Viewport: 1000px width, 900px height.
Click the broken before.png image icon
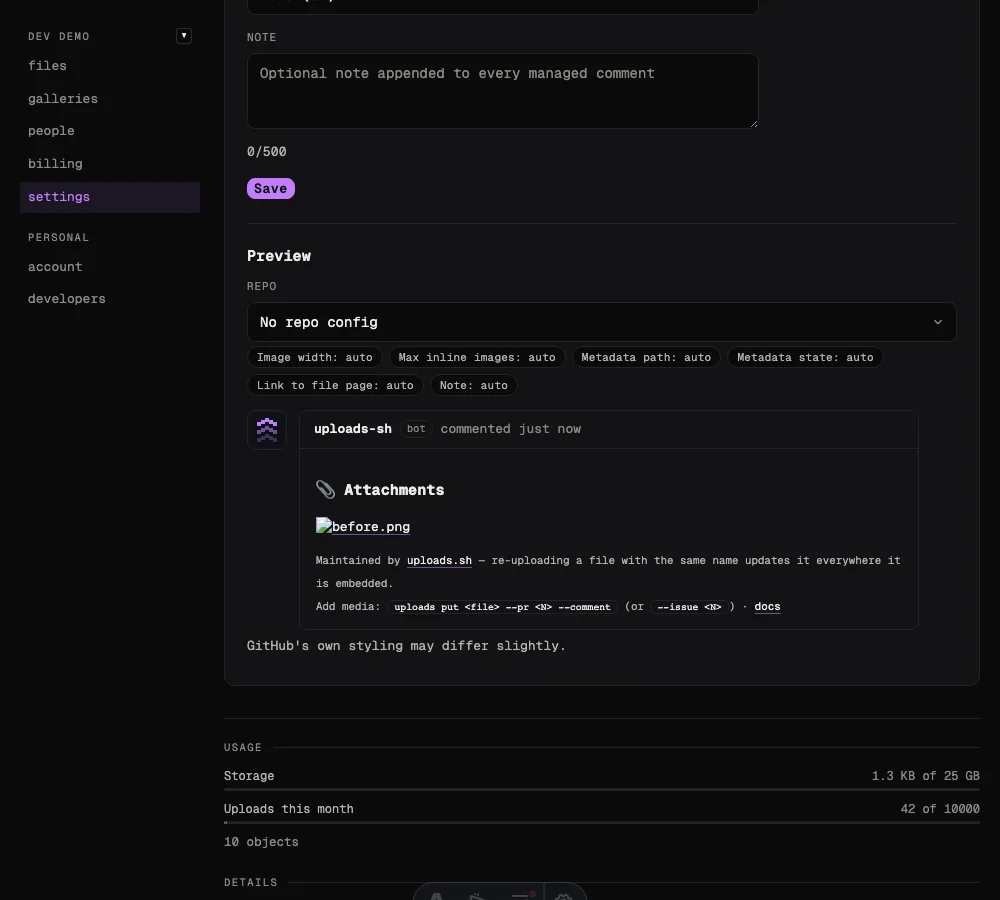pos(323,526)
